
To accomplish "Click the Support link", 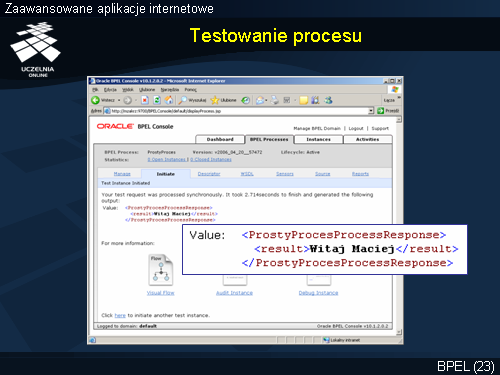I will [x=380, y=128].
